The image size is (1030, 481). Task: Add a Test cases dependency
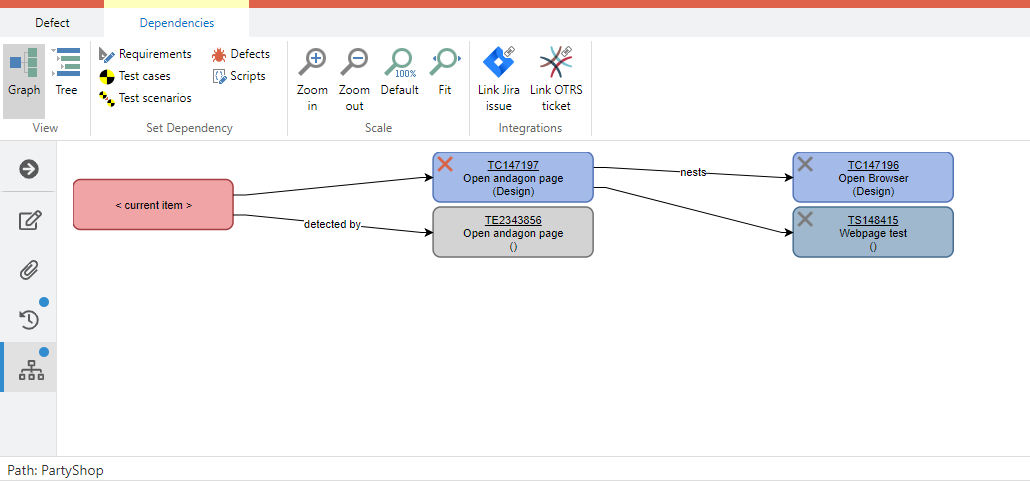click(135, 76)
